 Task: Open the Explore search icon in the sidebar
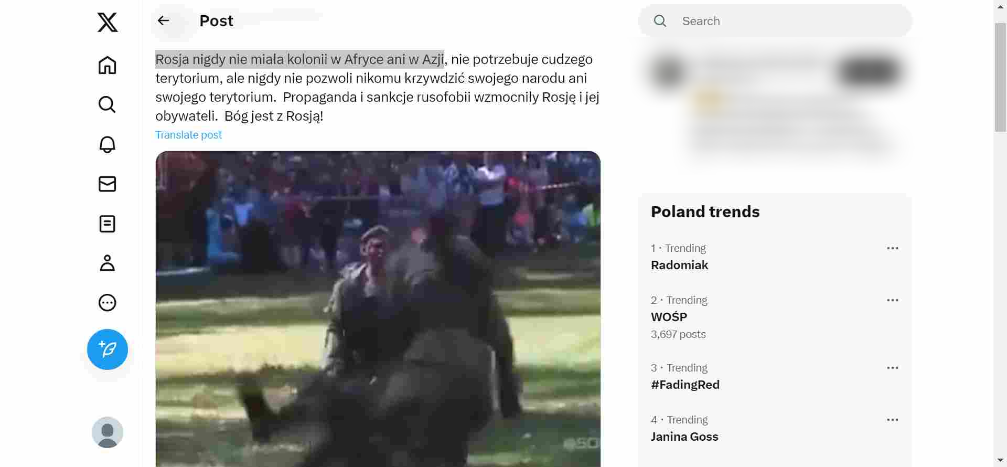click(x=107, y=105)
